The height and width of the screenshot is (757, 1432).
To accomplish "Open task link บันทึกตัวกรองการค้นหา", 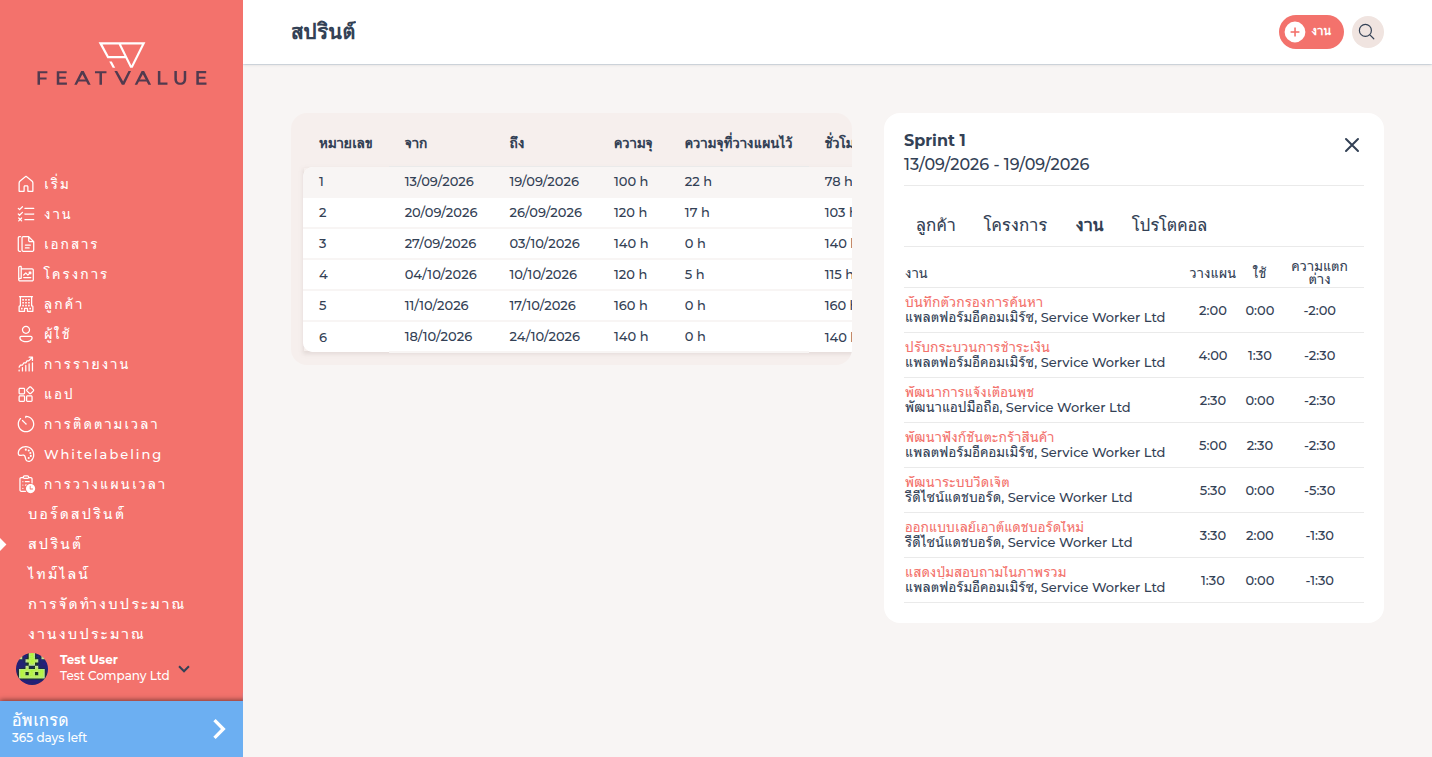I will coord(974,302).
